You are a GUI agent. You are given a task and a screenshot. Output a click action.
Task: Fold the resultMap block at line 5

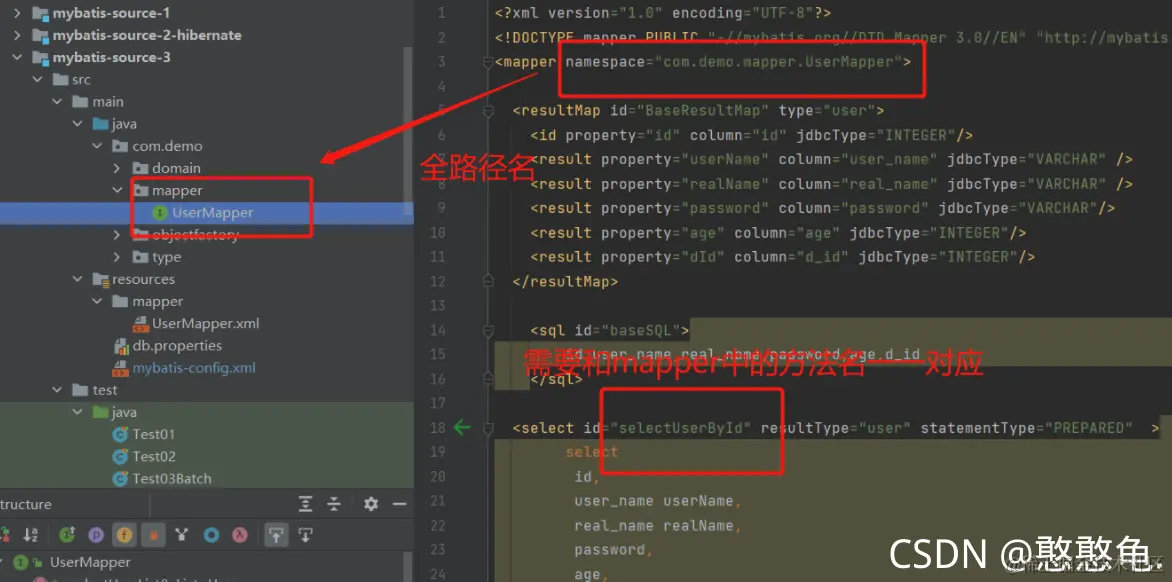(x=488, y=111)
